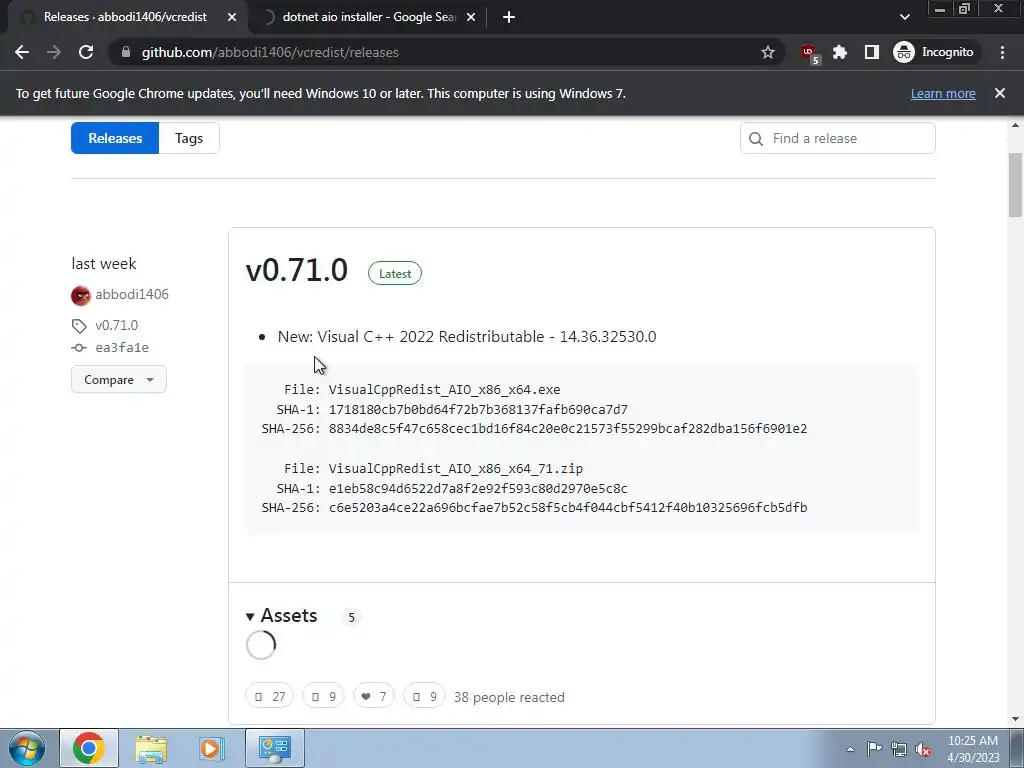Close the dotnet aio installer tab
The height and width of the screenshot is (768, 1024).
pyautogui.click(x=471, y=17)
